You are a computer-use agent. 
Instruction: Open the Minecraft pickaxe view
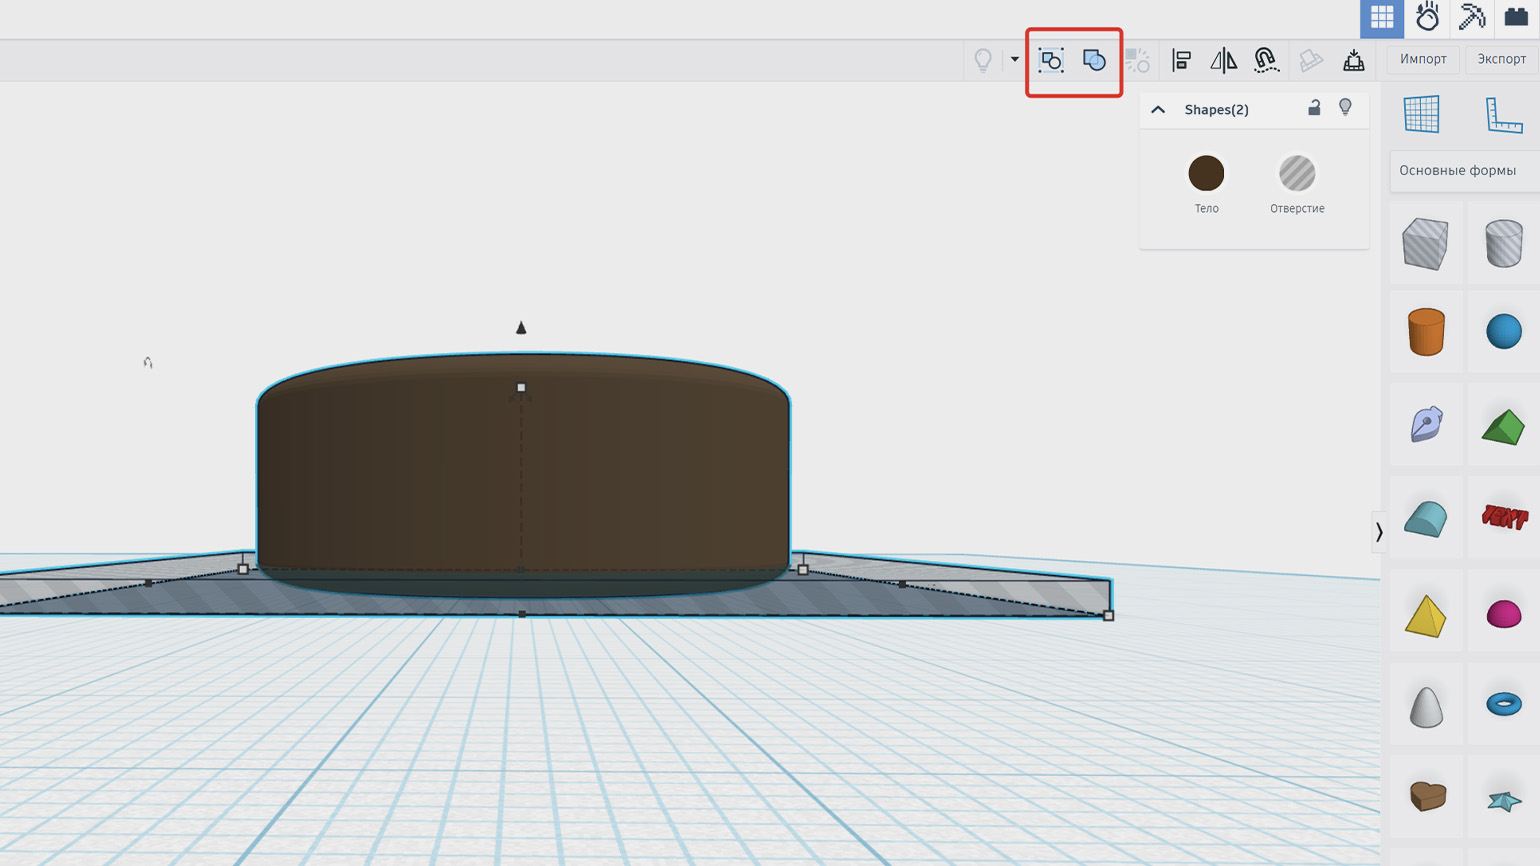coord(1472,17)
